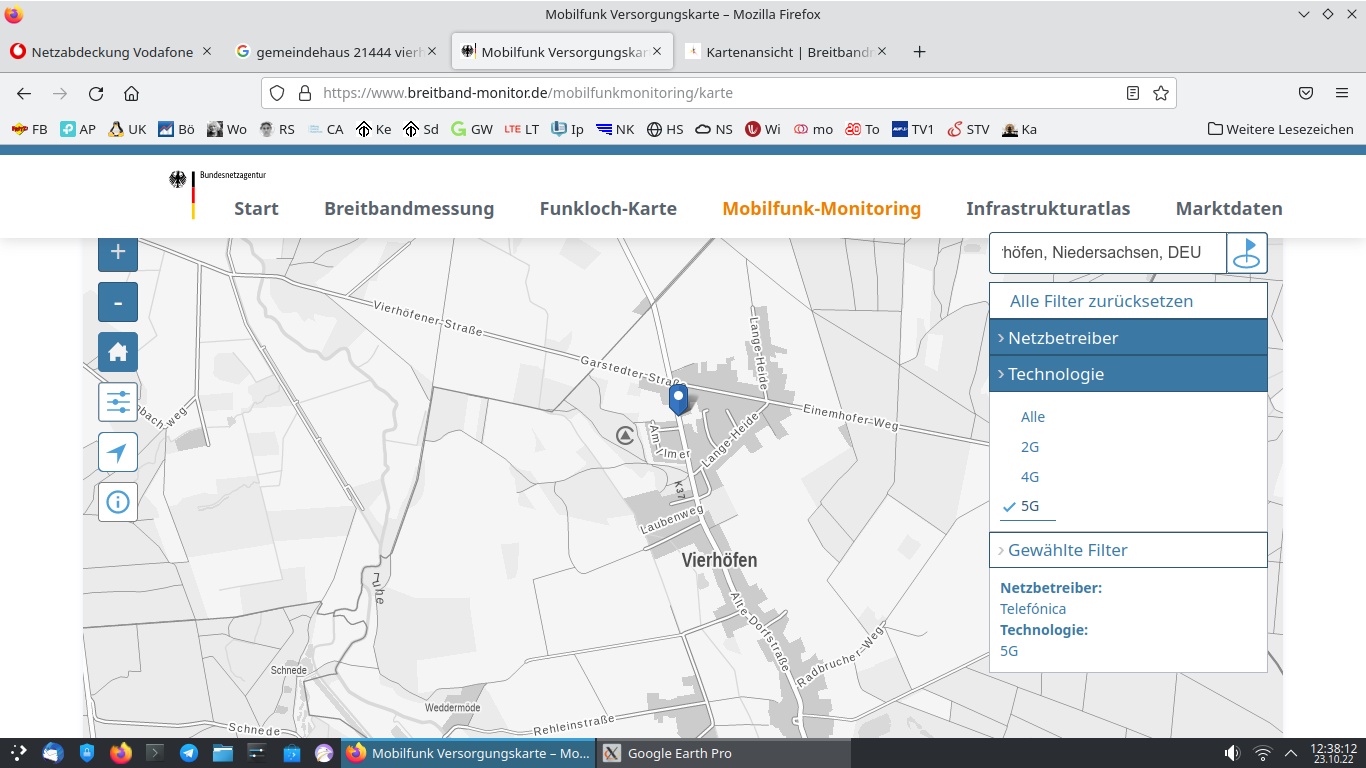
Task: Collapse the Gewählte Filter section
Action: point(1128,550)
